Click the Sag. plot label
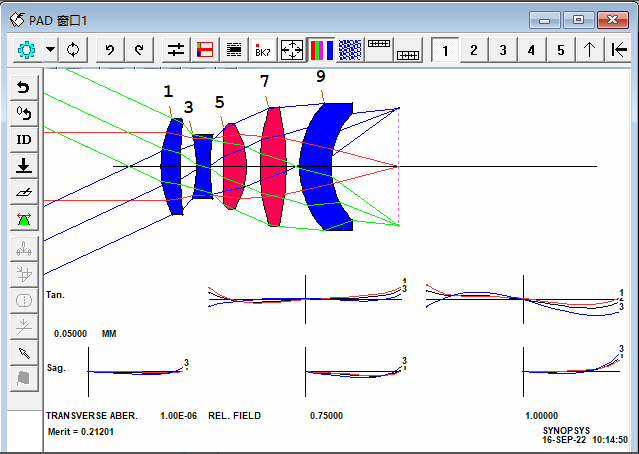 point(56,368)
